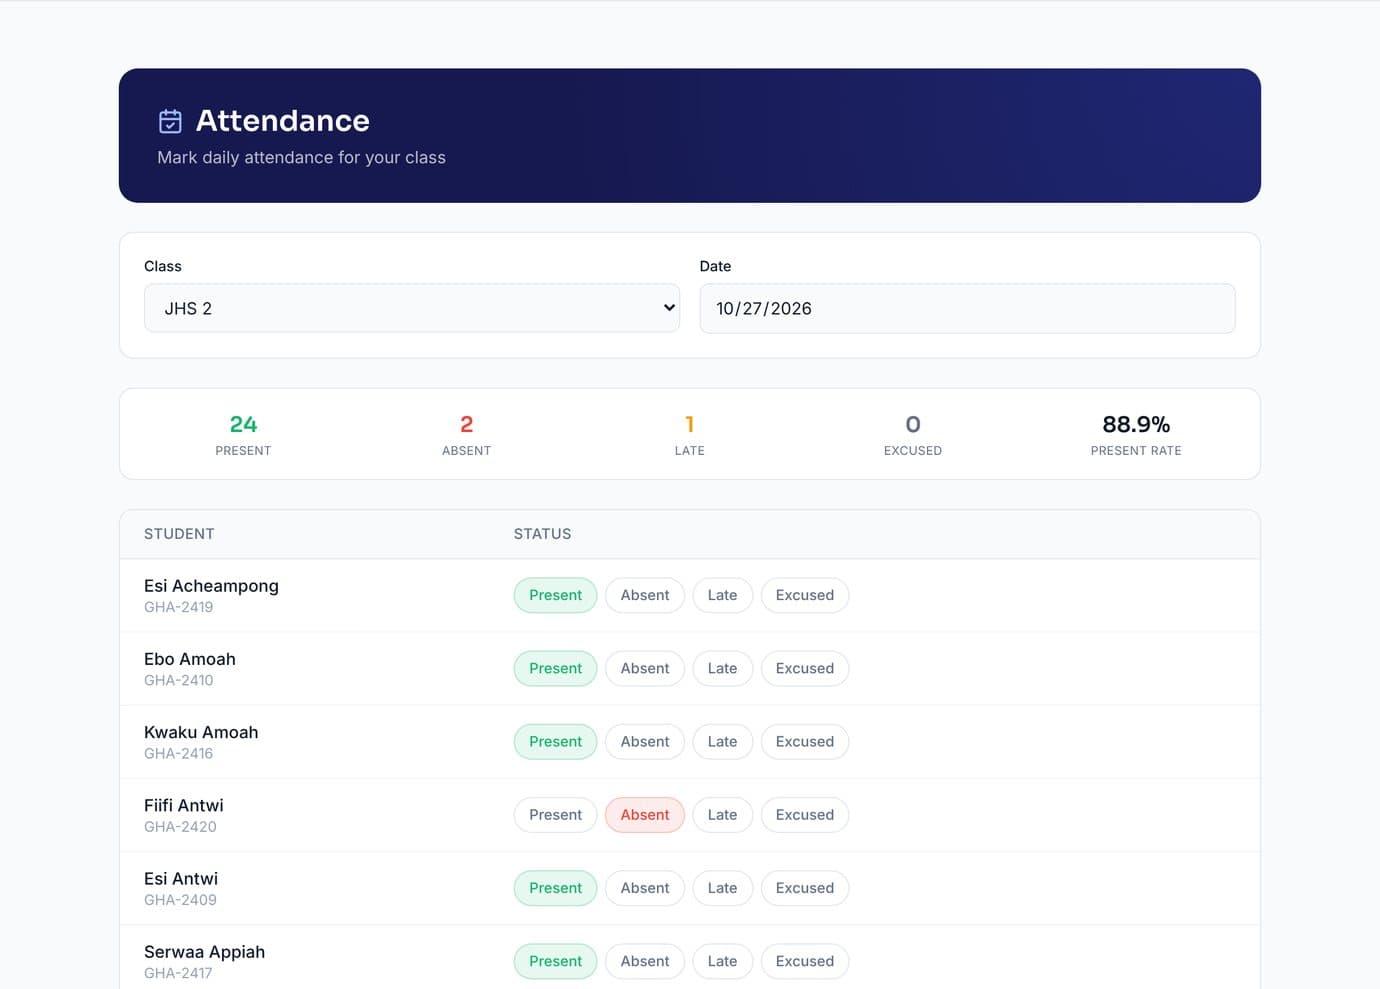Select Absent for Kwaku Amoah
1380x989 pixels.
645,741
